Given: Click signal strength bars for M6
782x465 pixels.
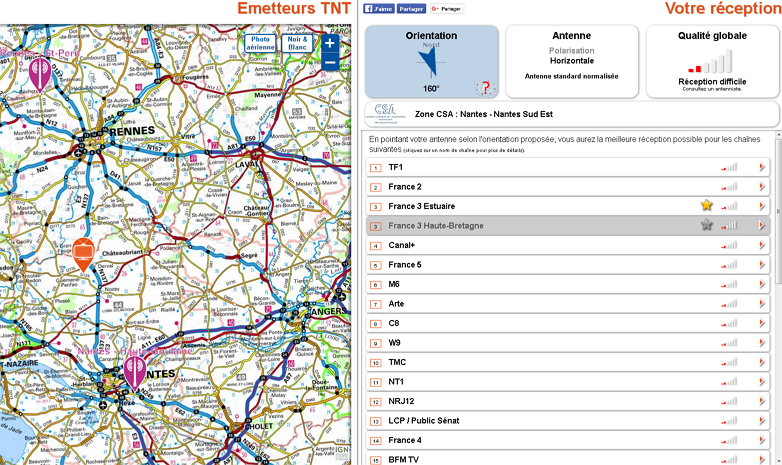Looking at the screenshot, I should point(729,284).
